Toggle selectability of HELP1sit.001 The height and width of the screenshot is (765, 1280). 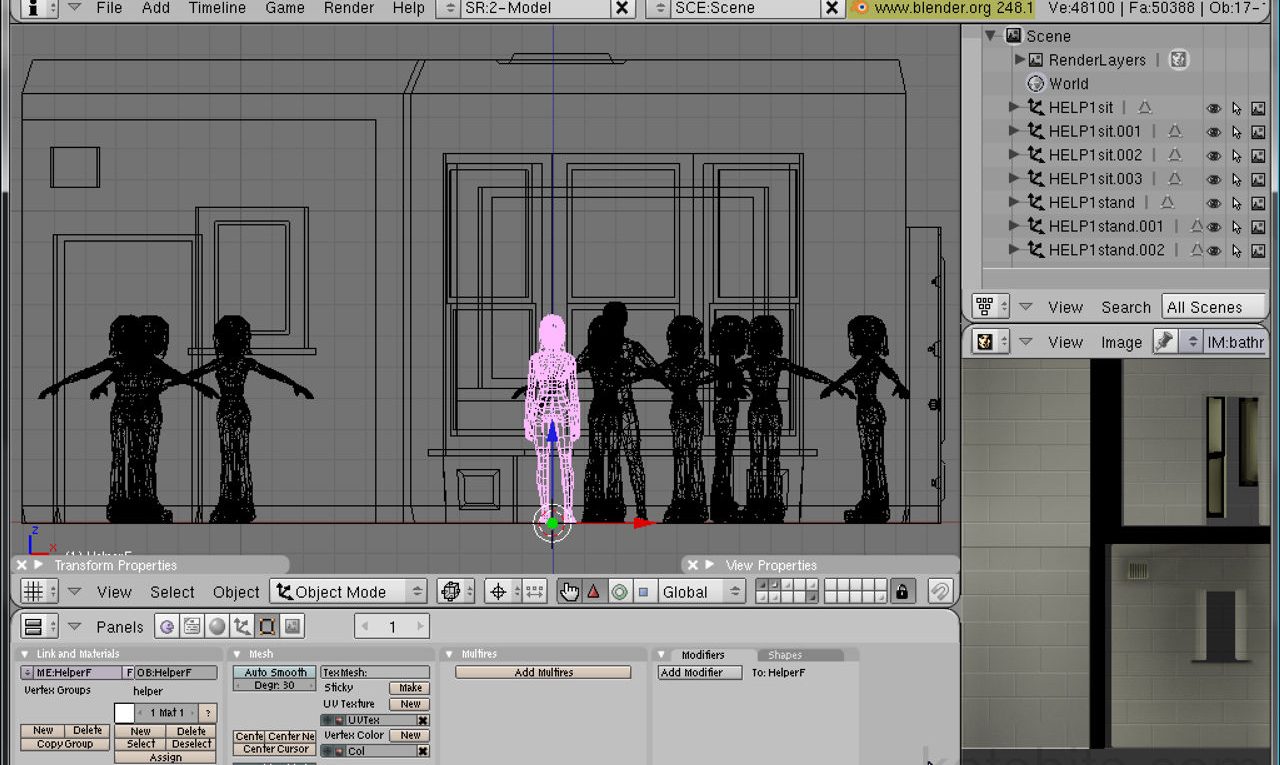pos(1237,131)
